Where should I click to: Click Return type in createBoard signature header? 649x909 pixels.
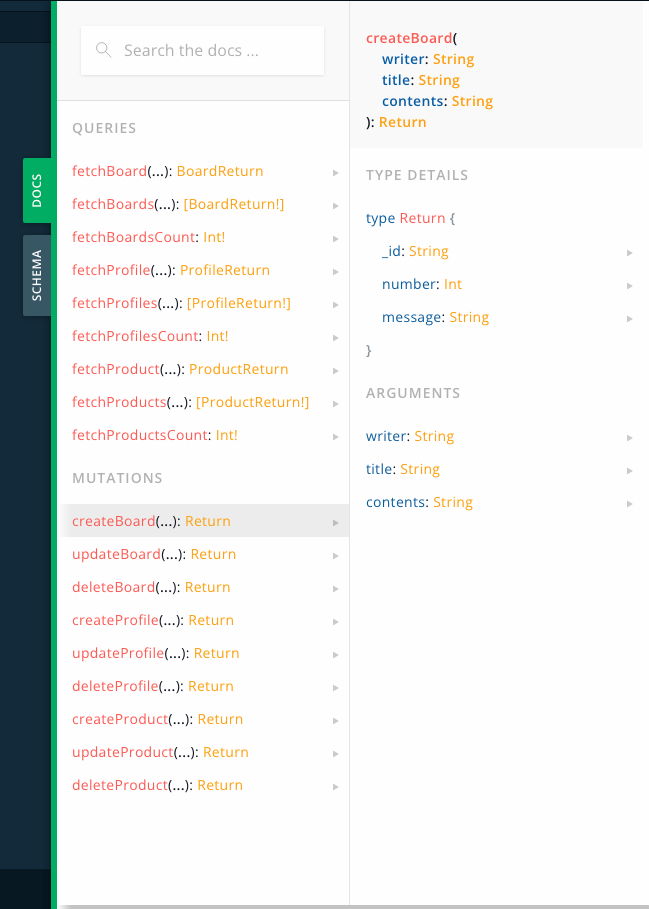point(403,122)
